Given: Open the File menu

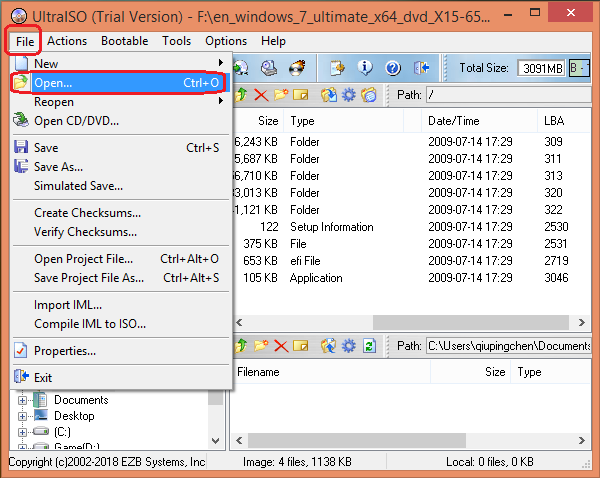Looking at the screenshot, I should 25,41.
